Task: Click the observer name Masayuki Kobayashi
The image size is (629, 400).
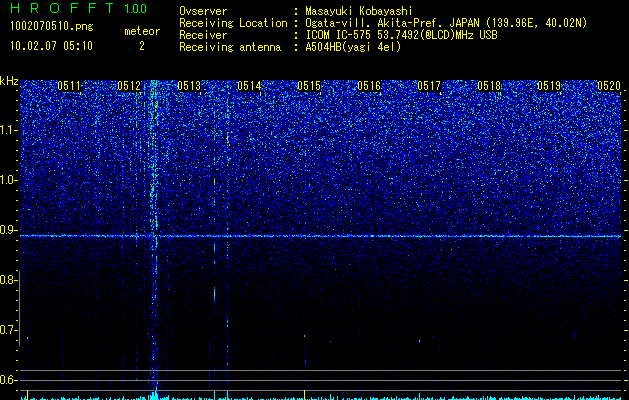Action: (359, 11)
